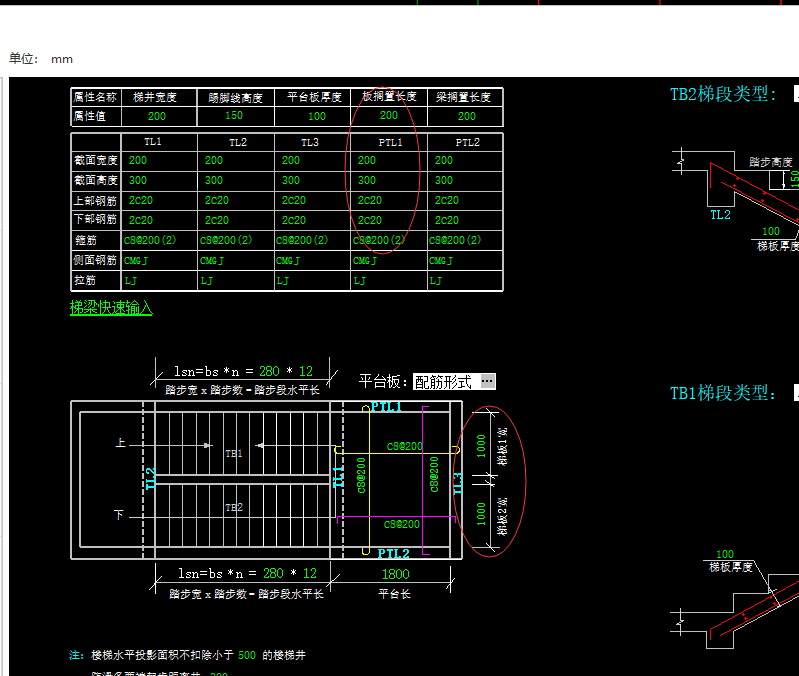
Task: Edit step count 12 above stair plan
Action: 306,371
